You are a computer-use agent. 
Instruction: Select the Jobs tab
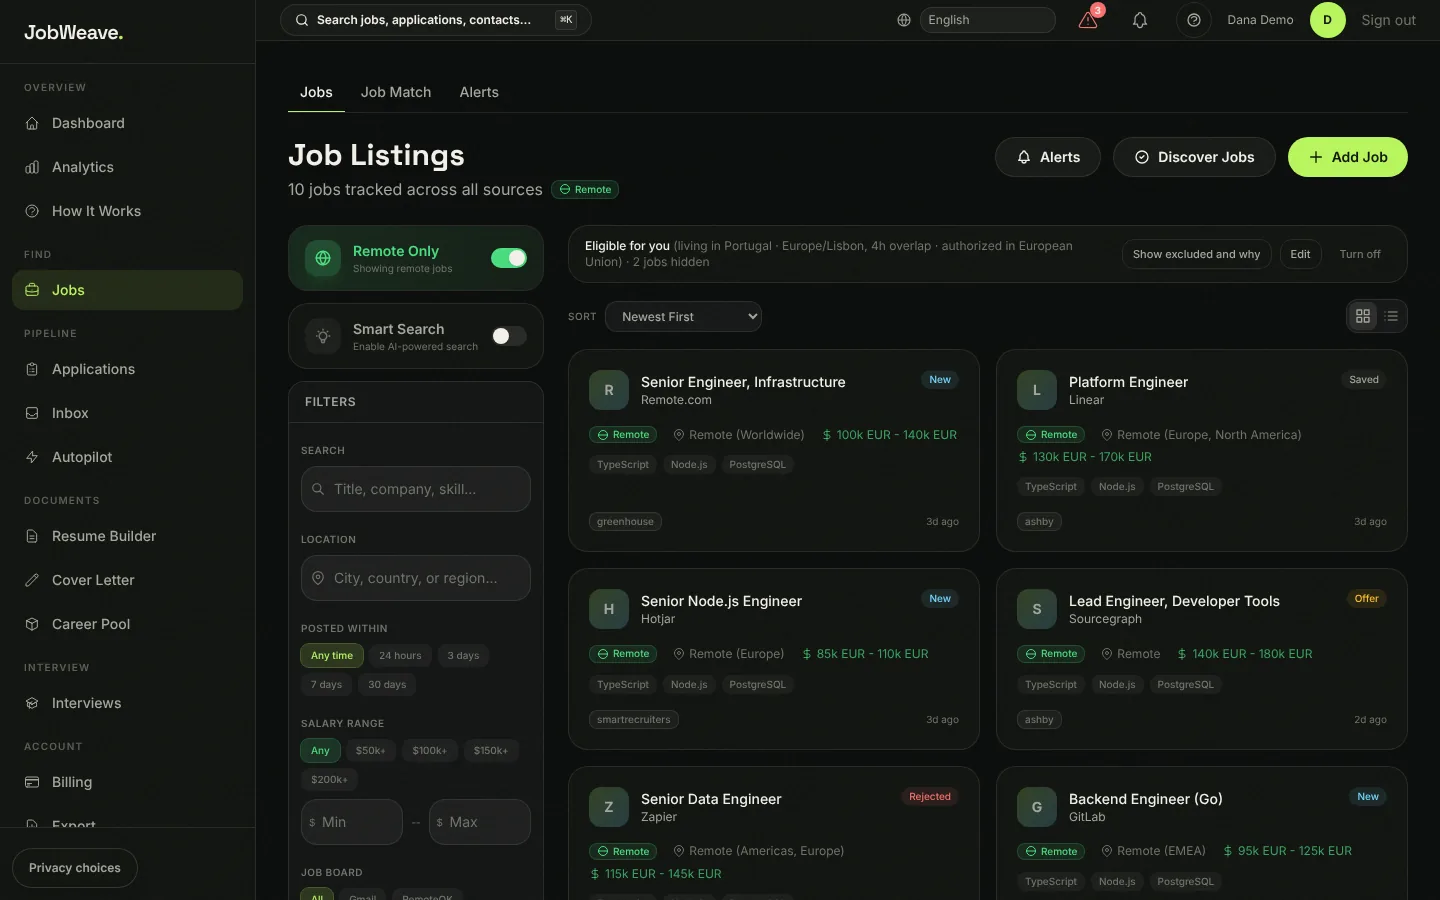[316, 92]
